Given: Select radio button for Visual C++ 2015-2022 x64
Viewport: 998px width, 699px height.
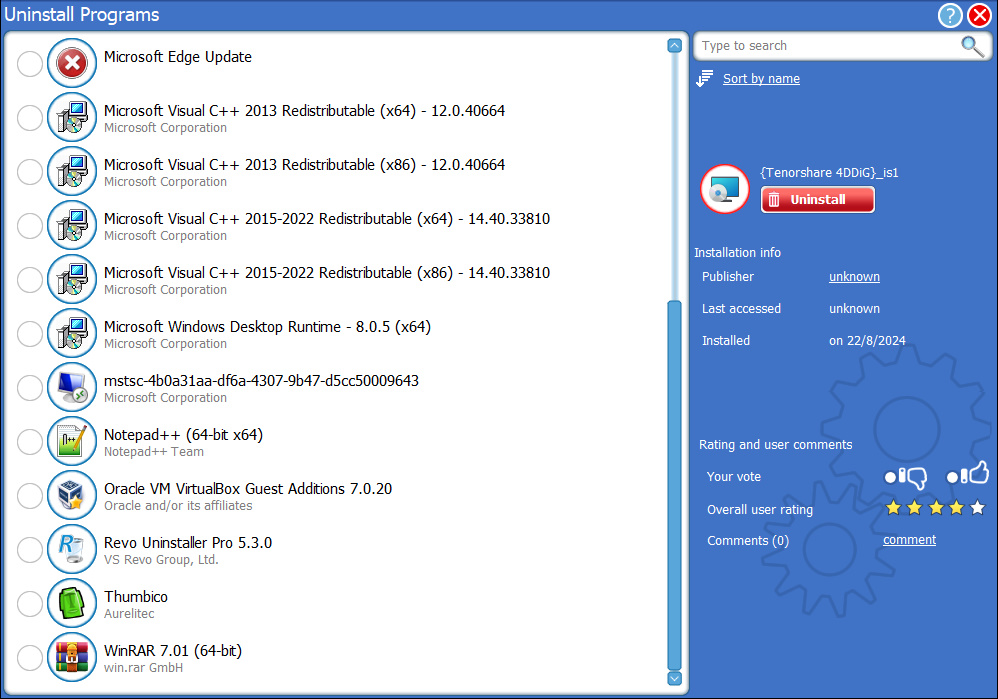Looking at the screenshot, I should coord(30,226).
